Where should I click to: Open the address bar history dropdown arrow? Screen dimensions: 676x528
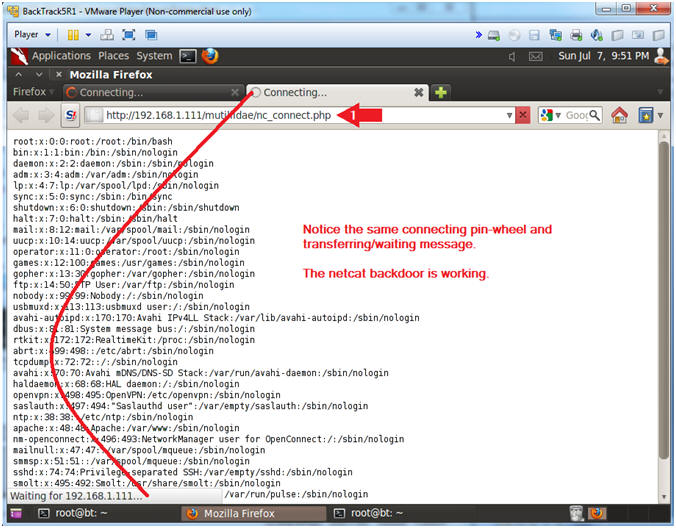(509, 116)
